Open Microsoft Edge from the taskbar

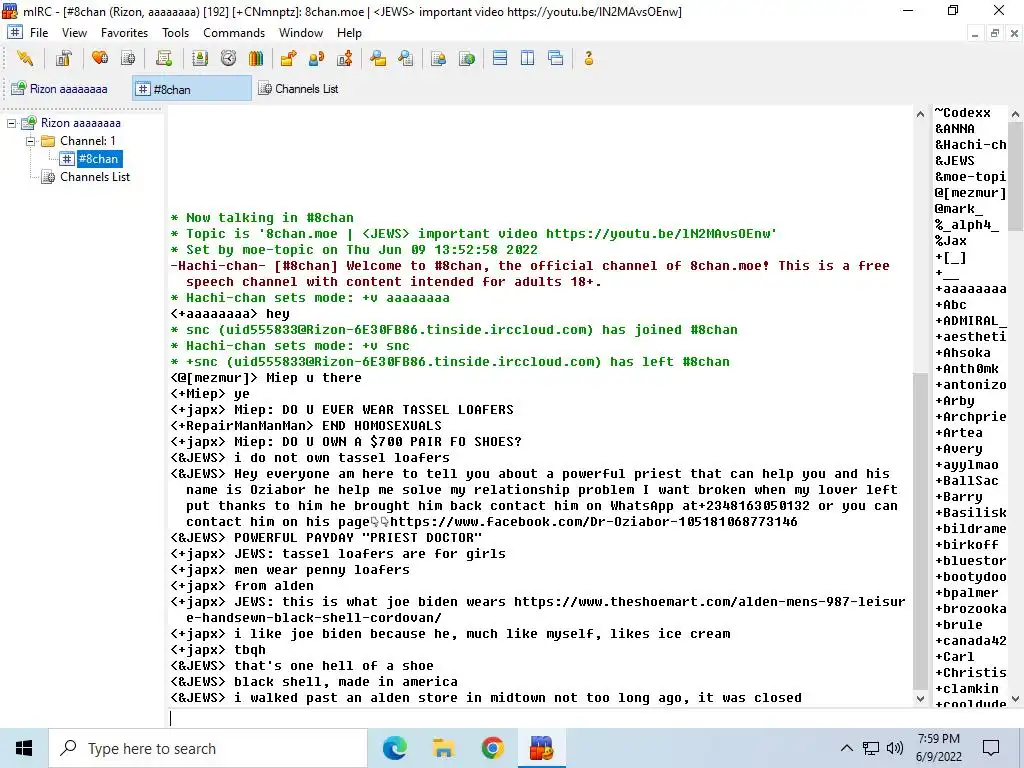tap(394, 748)
